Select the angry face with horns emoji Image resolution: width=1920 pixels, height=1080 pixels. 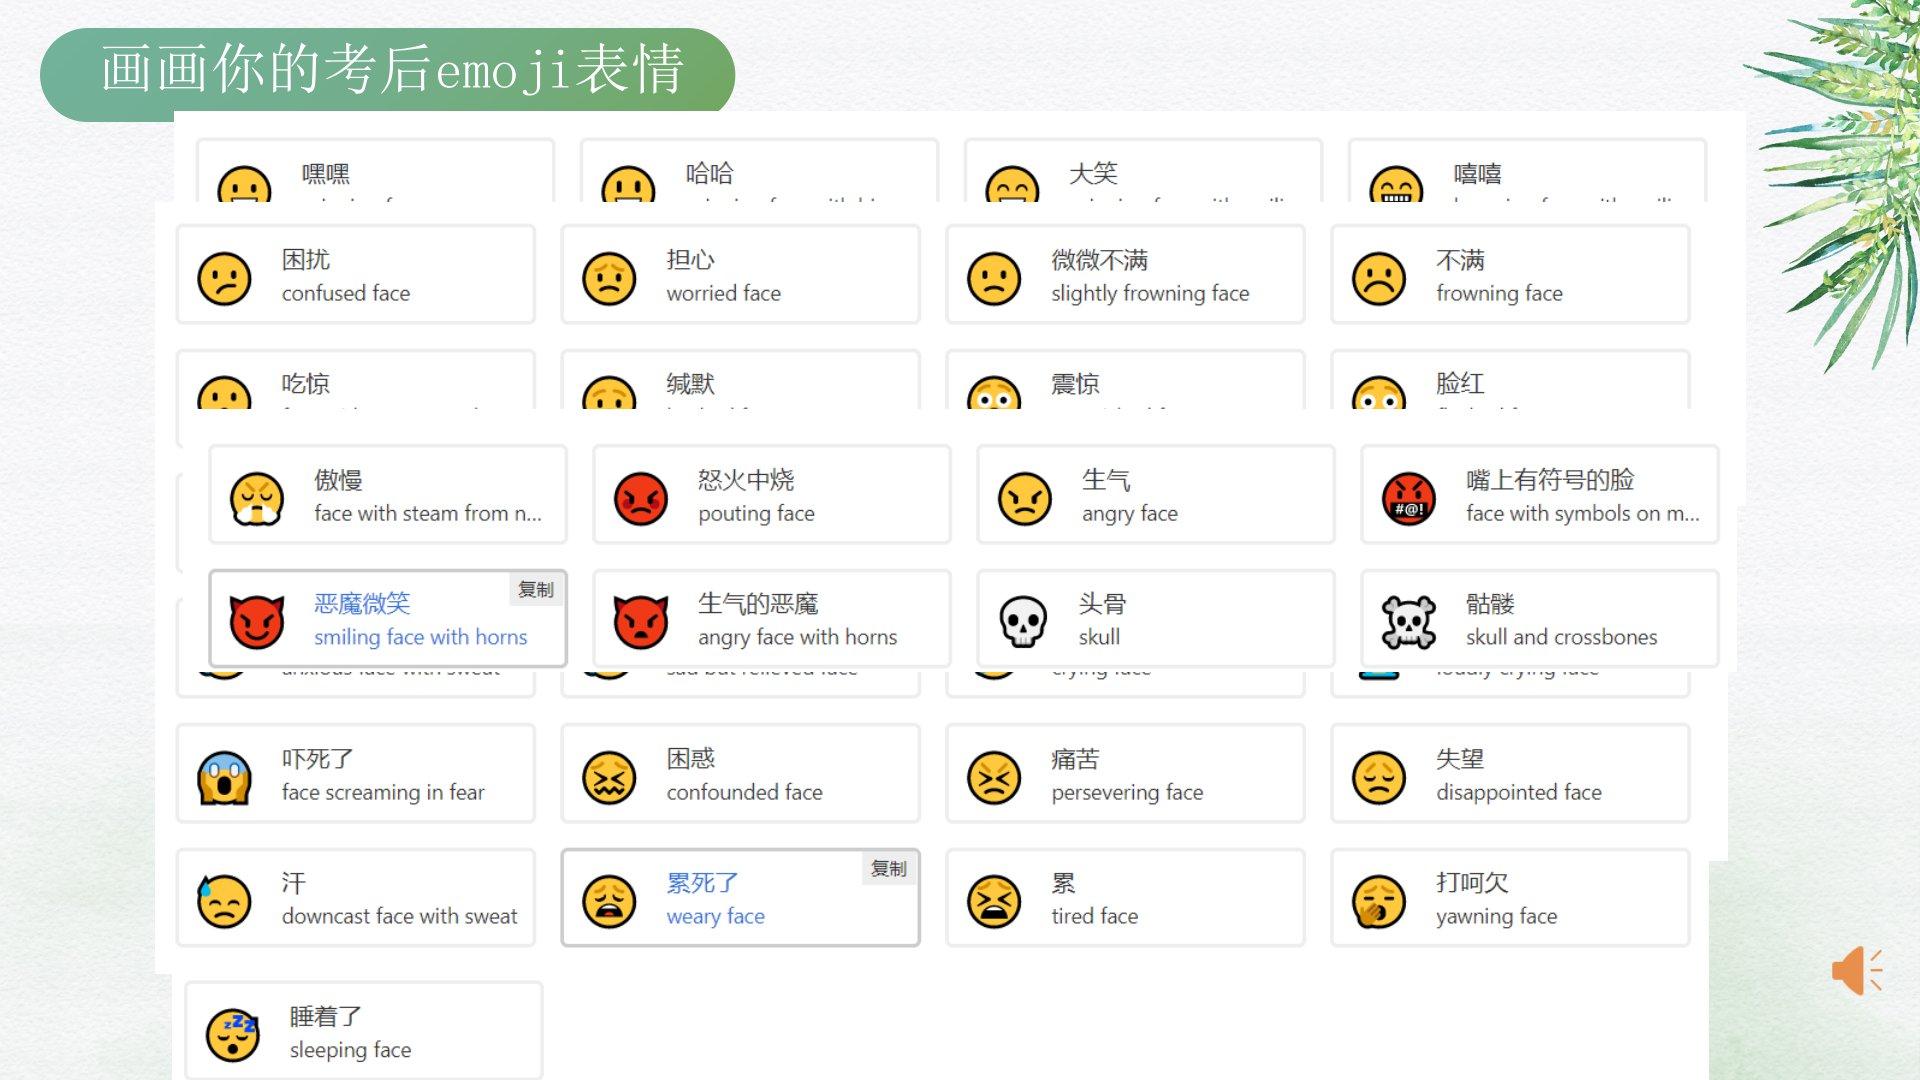click(640, 621)
